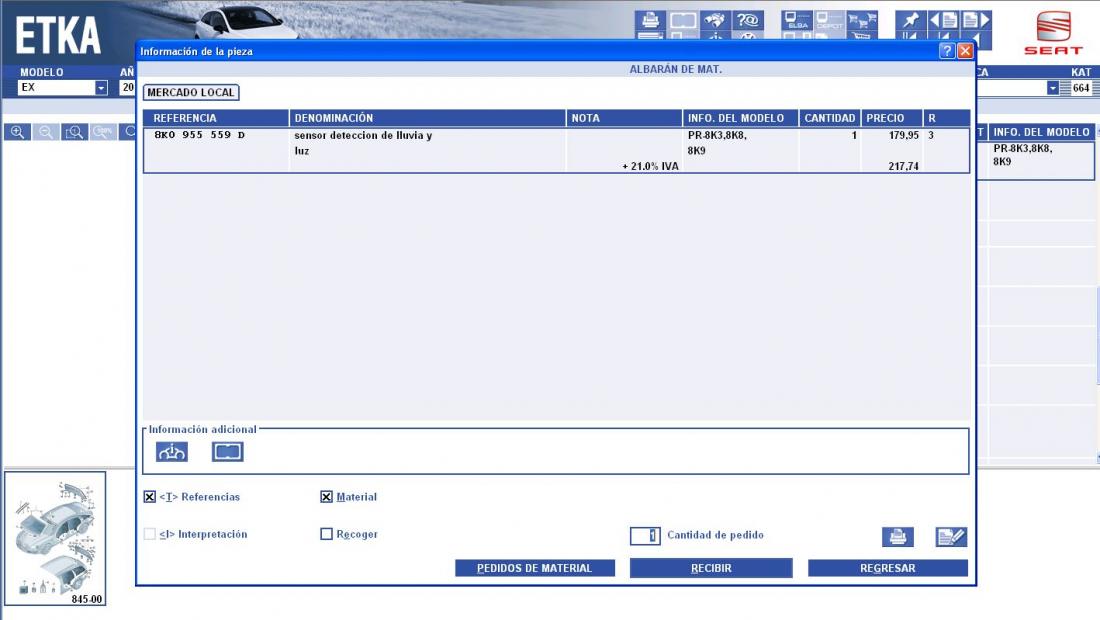
Task: Click the edit note pencil icon
Action: [x=951, y=537]
